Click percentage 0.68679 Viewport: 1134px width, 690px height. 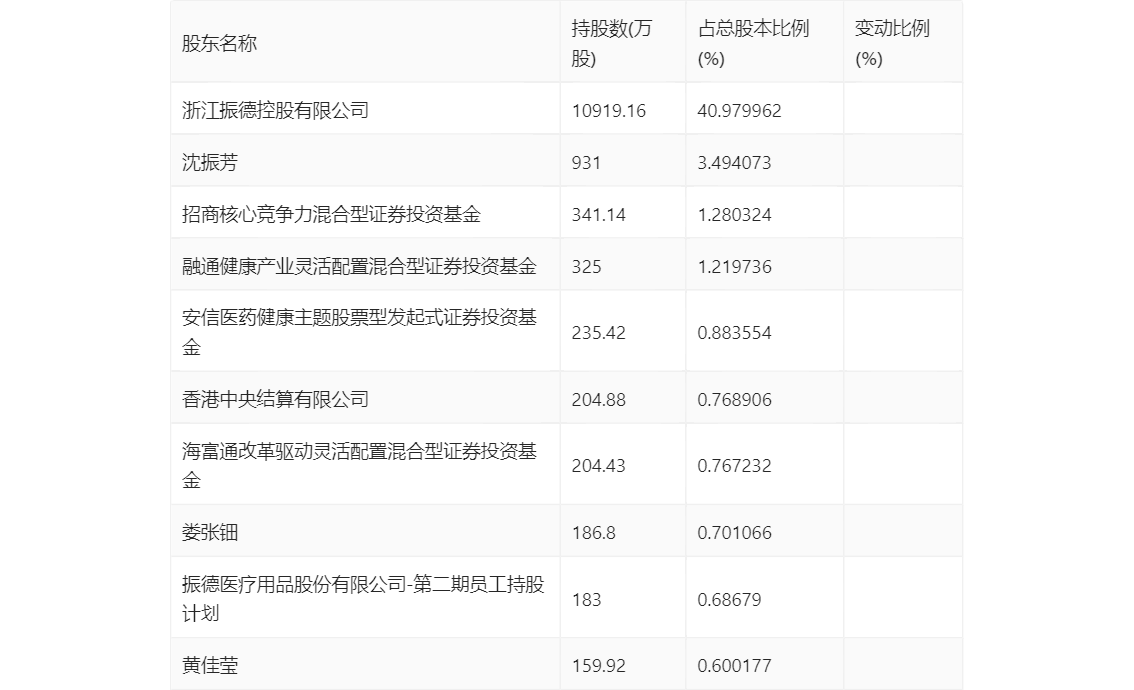point(729,600)
